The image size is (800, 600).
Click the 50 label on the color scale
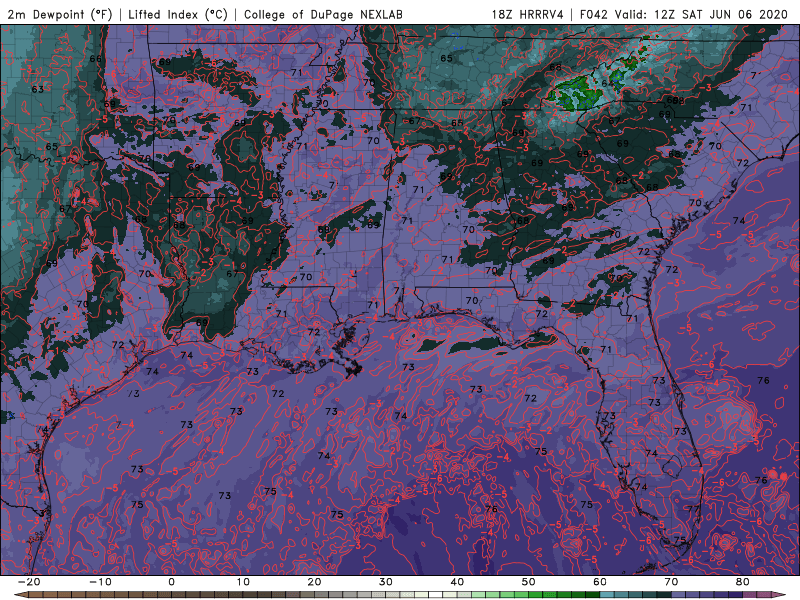(529, 582)
